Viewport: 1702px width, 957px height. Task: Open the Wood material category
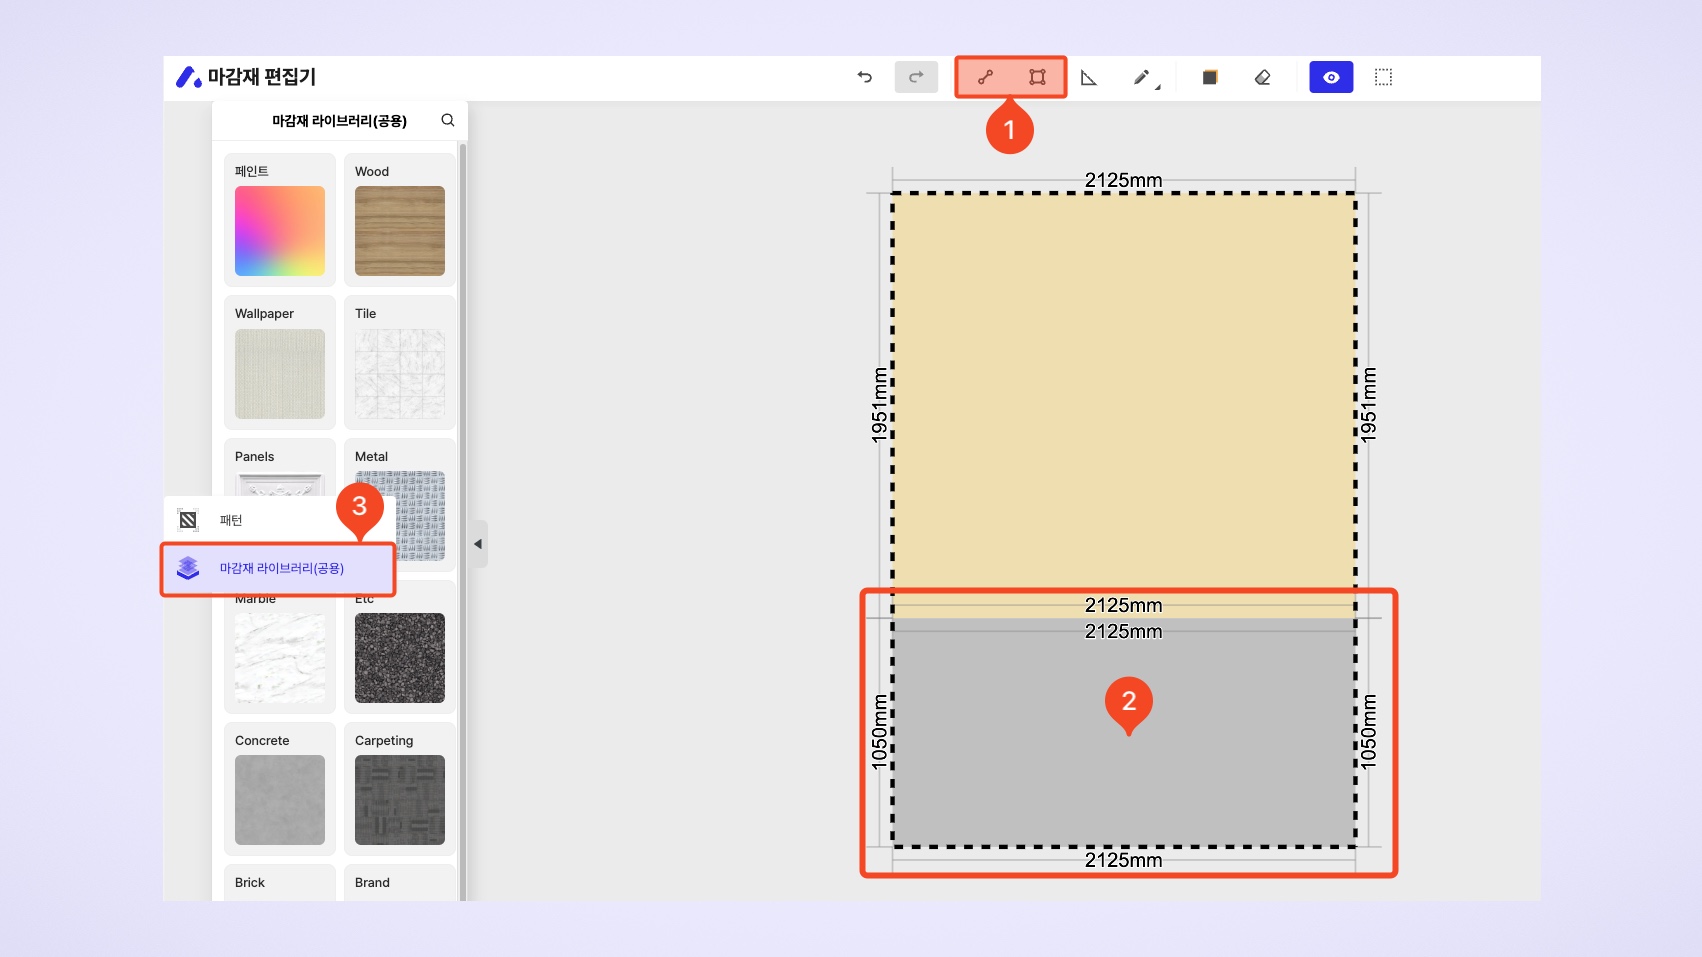point(400,220)
